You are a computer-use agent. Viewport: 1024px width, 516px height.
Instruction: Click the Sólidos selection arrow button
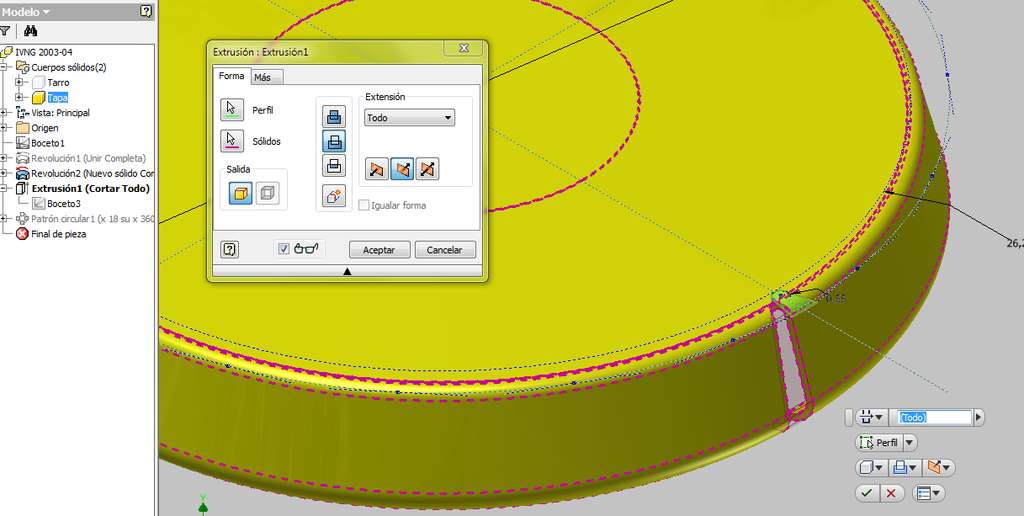coord(232,141)
